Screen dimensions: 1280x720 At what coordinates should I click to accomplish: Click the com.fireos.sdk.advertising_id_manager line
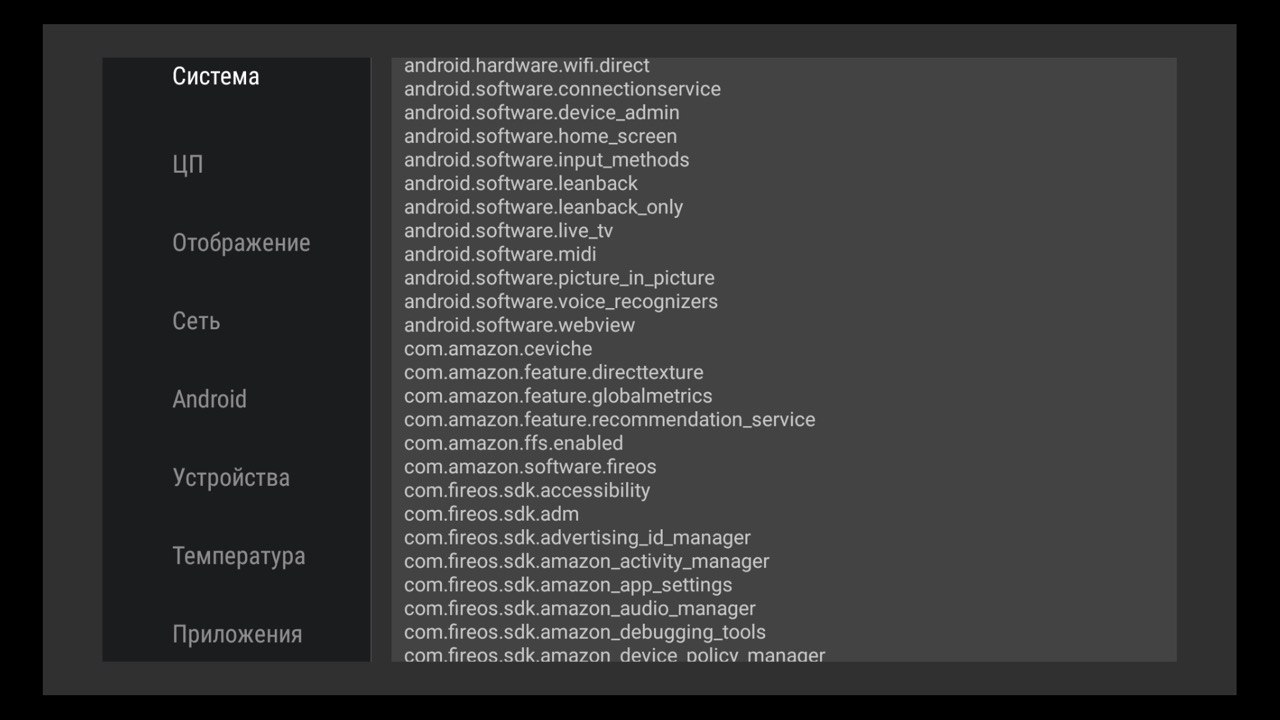(577, 538)
